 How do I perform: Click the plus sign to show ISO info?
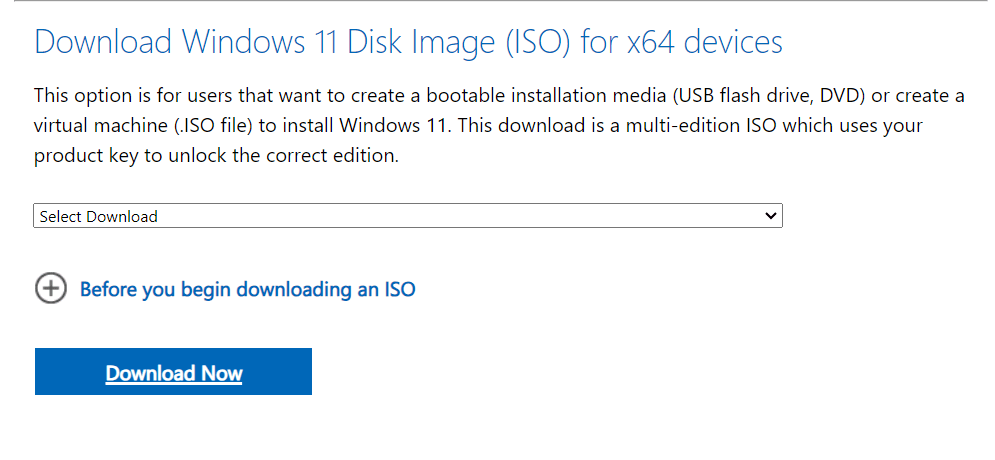tap(50, 289)
